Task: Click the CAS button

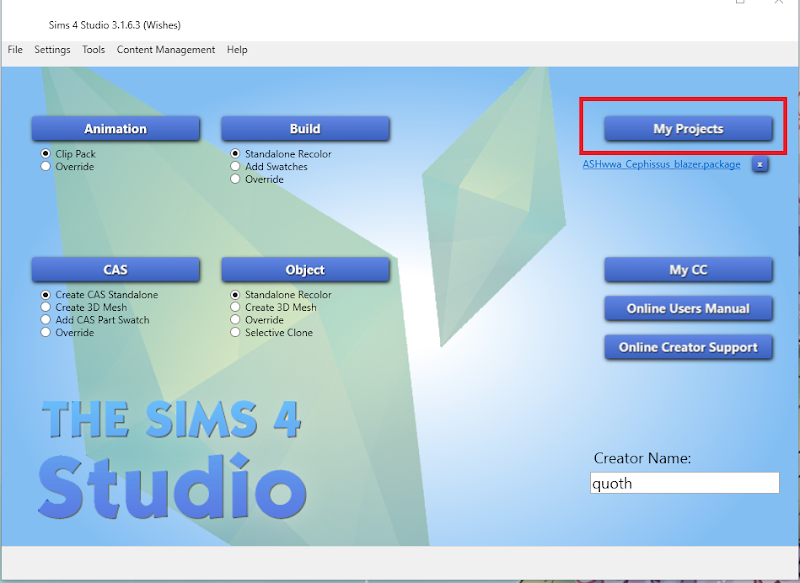Action: [115, 269]
